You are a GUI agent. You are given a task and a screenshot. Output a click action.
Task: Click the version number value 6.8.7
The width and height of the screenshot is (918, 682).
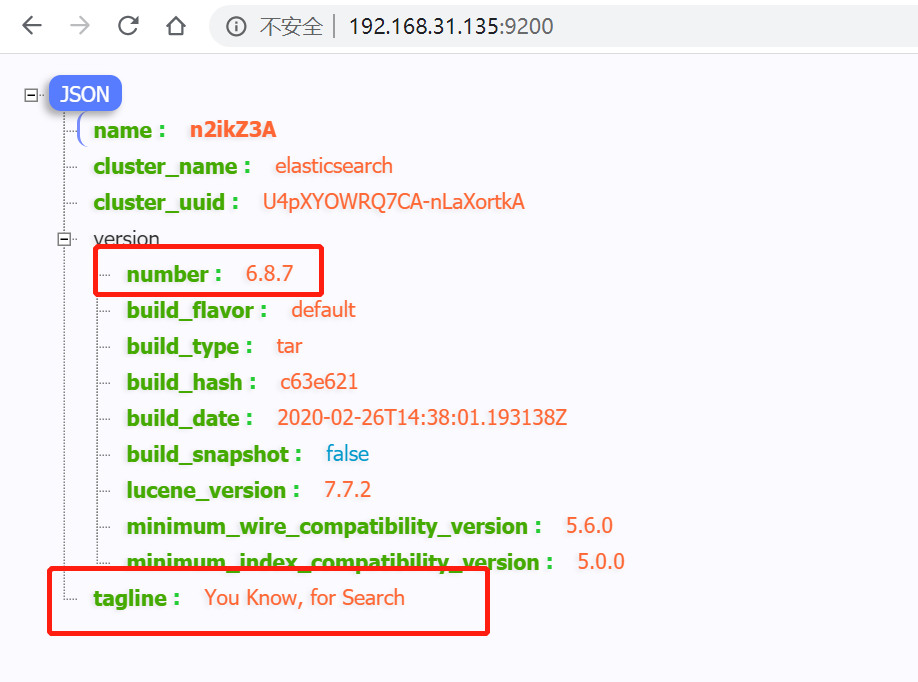click(x=269, y=273)
